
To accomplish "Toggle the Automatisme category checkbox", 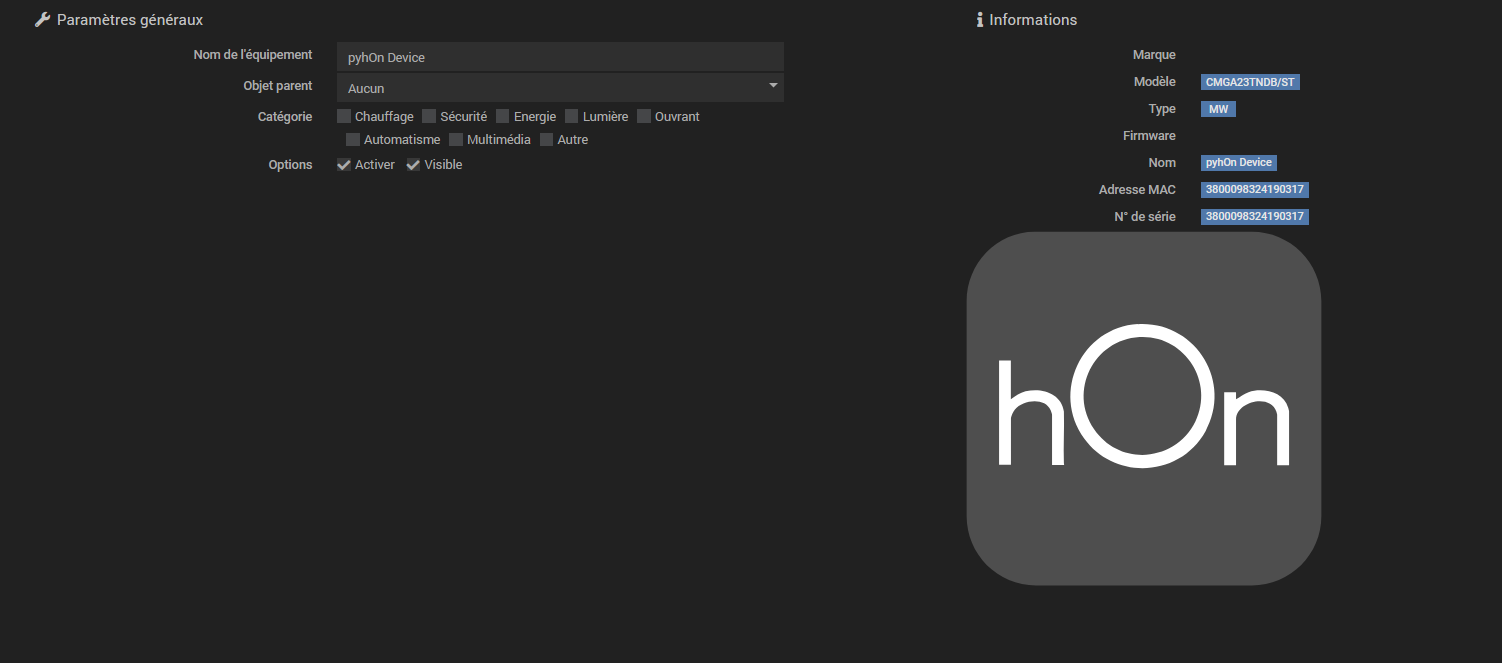I will (x=353, y=139).
